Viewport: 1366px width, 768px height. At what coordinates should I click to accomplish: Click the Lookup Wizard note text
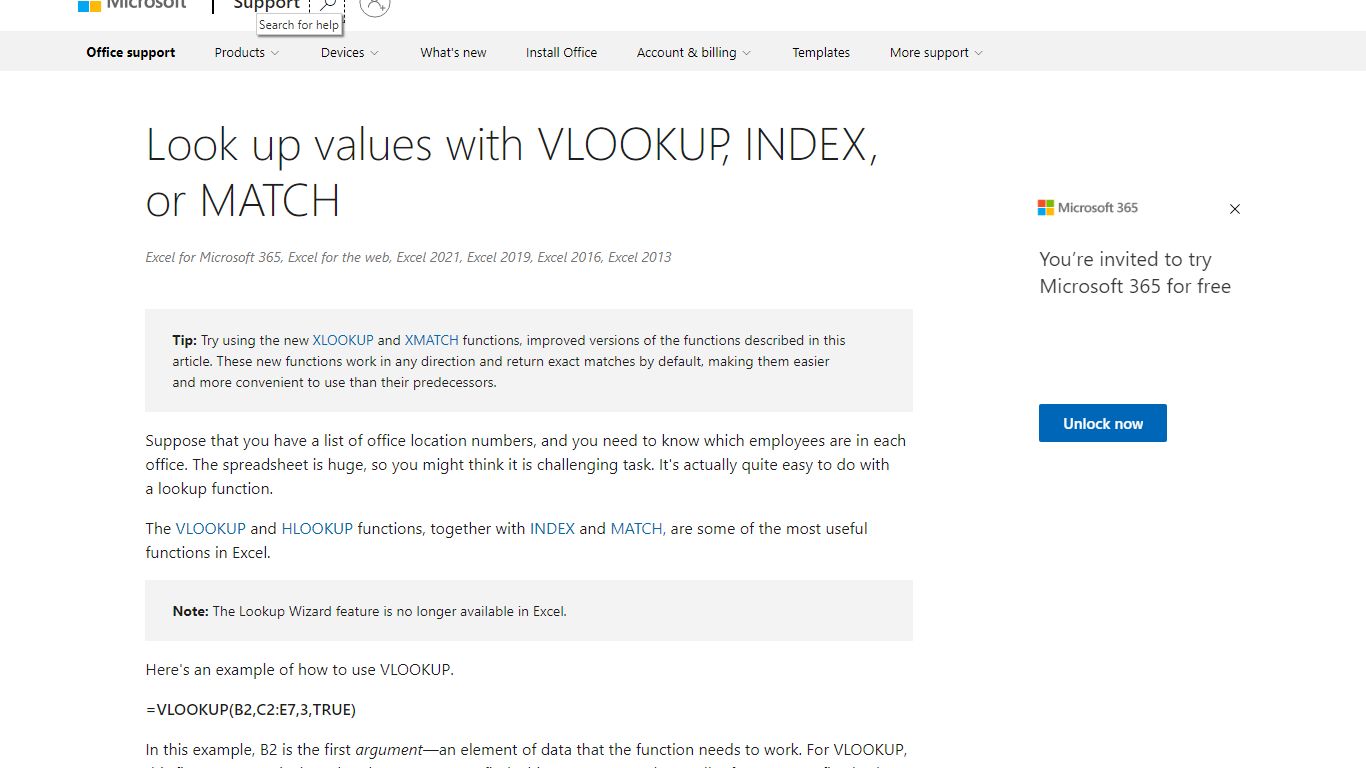tap(370, 611)
